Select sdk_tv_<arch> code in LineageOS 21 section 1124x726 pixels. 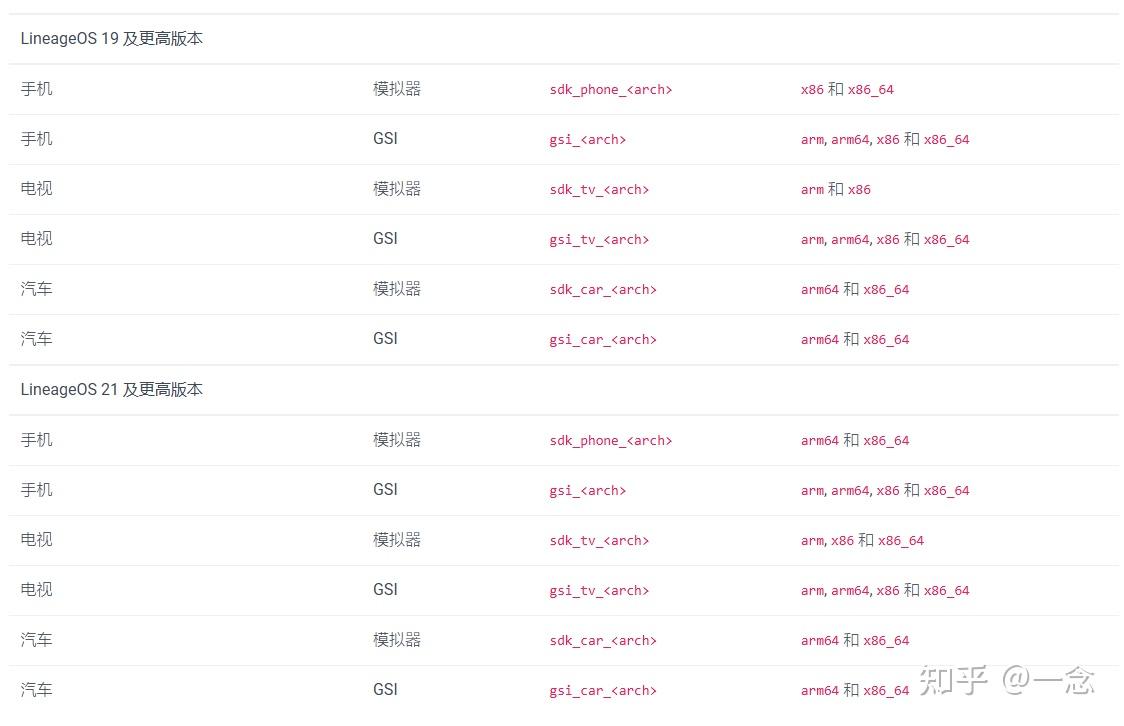point(599,541)
